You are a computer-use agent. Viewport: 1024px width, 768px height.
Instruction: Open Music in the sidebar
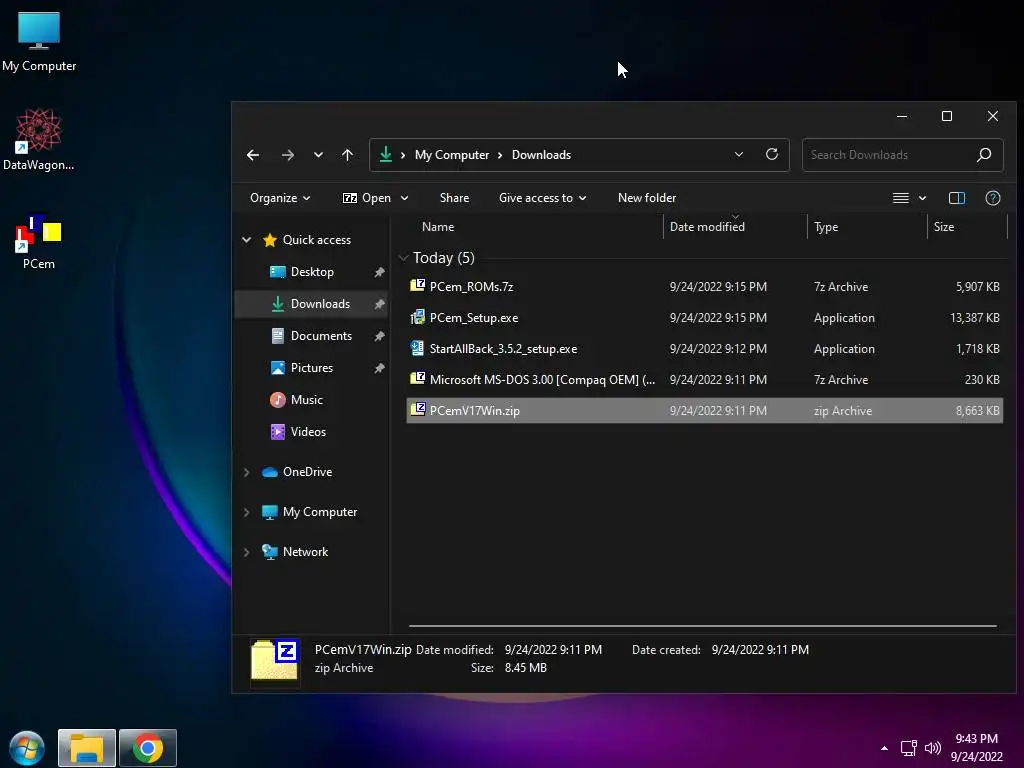(306, 400)
